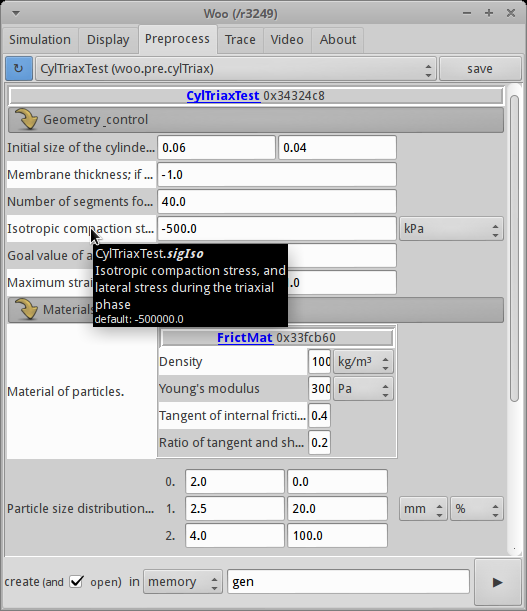The width and height of the screenshot is (527, 611).
Task: Open the FrictMat documentation link
Action: click(245, 337)
